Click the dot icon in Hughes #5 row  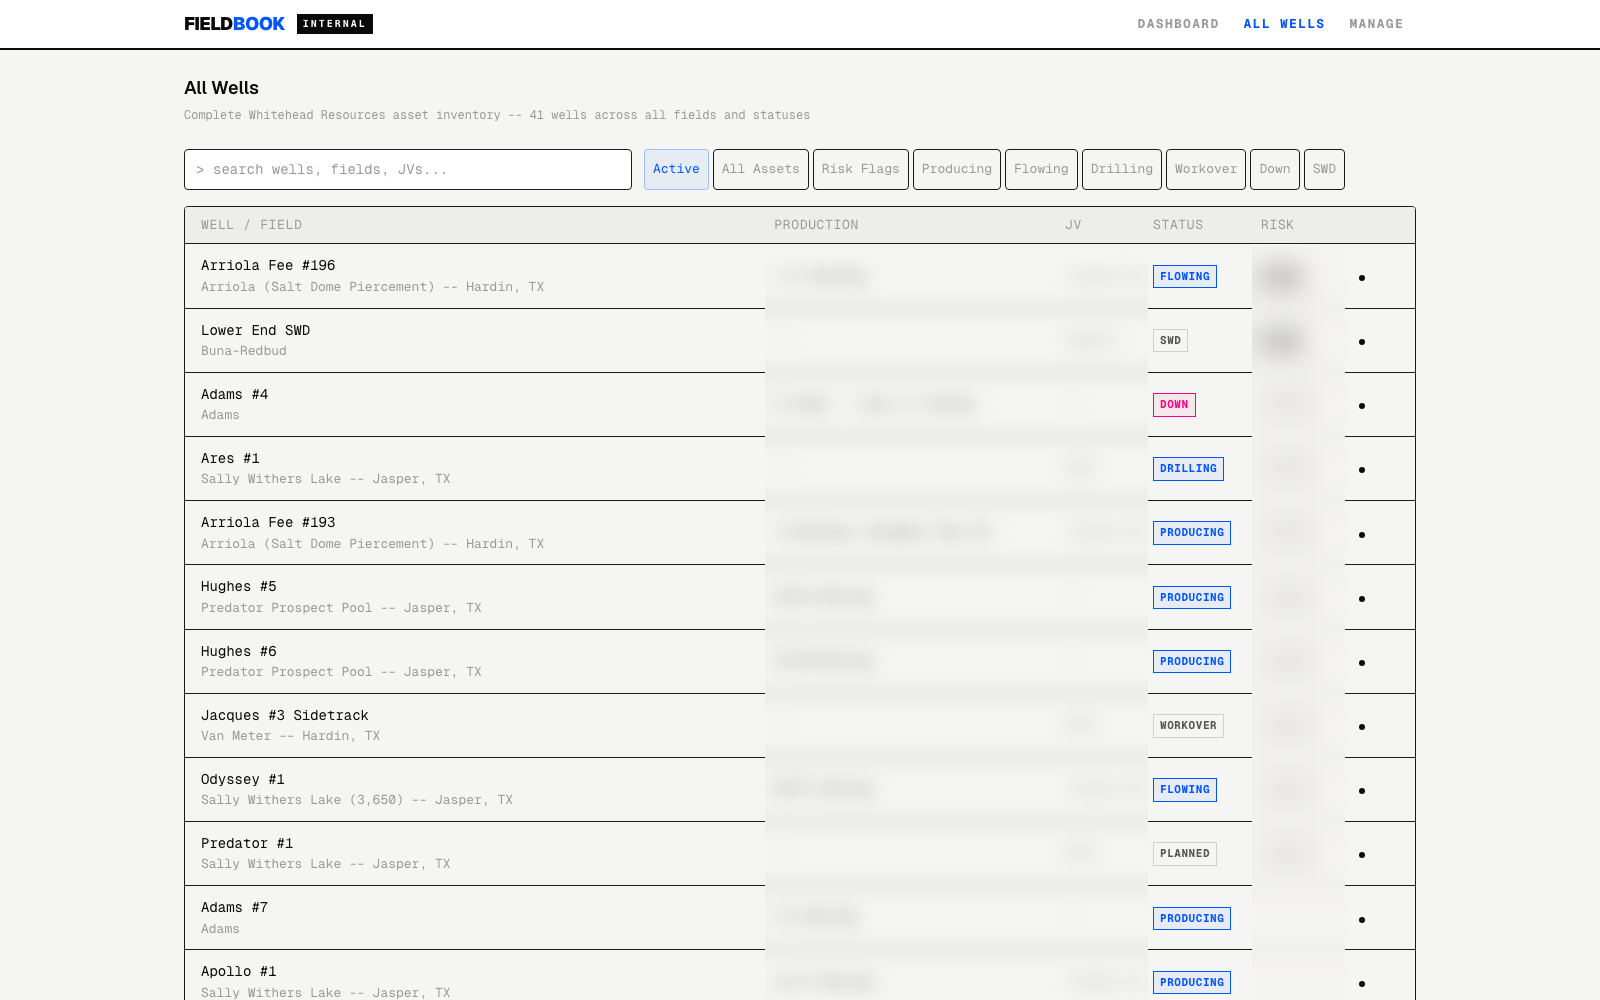click(1362, 598)
